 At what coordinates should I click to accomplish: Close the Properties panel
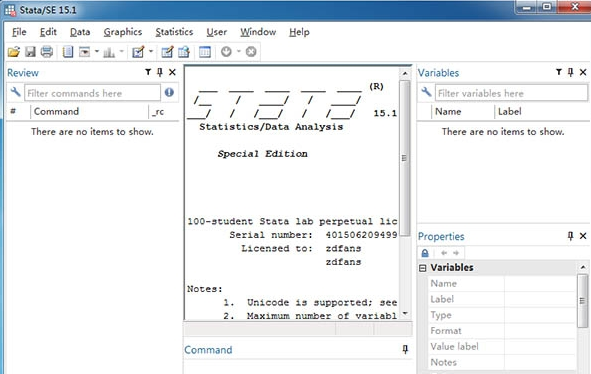(583, 236)
